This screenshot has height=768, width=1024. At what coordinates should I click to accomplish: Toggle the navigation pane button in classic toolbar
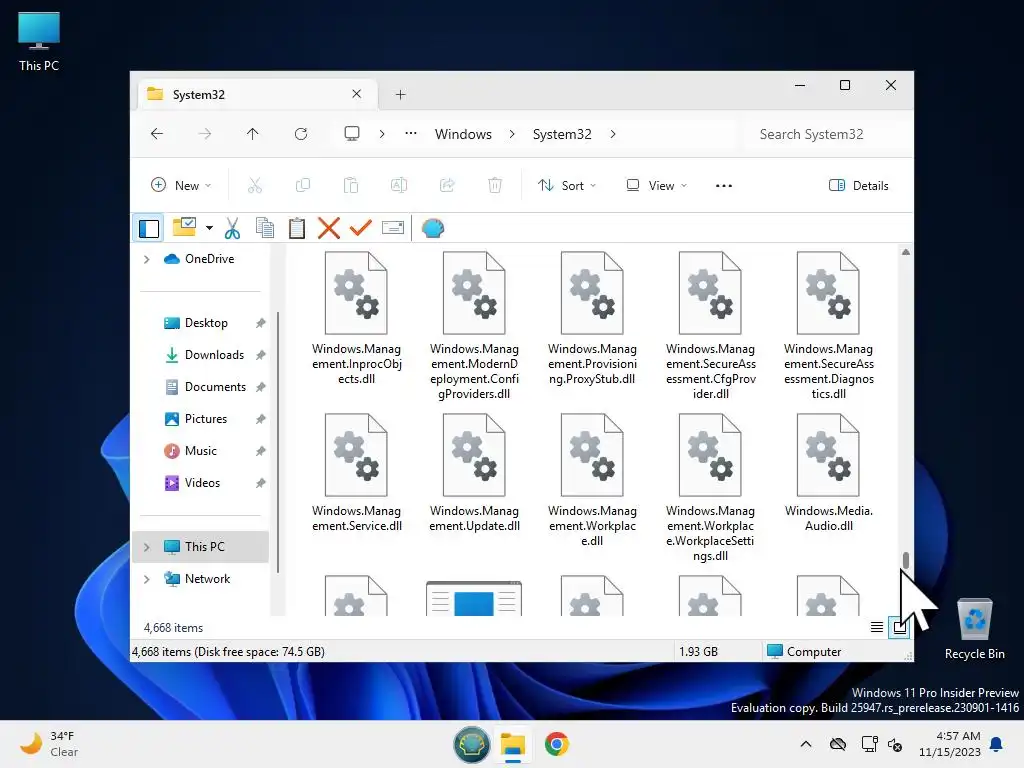pos(149,229)
